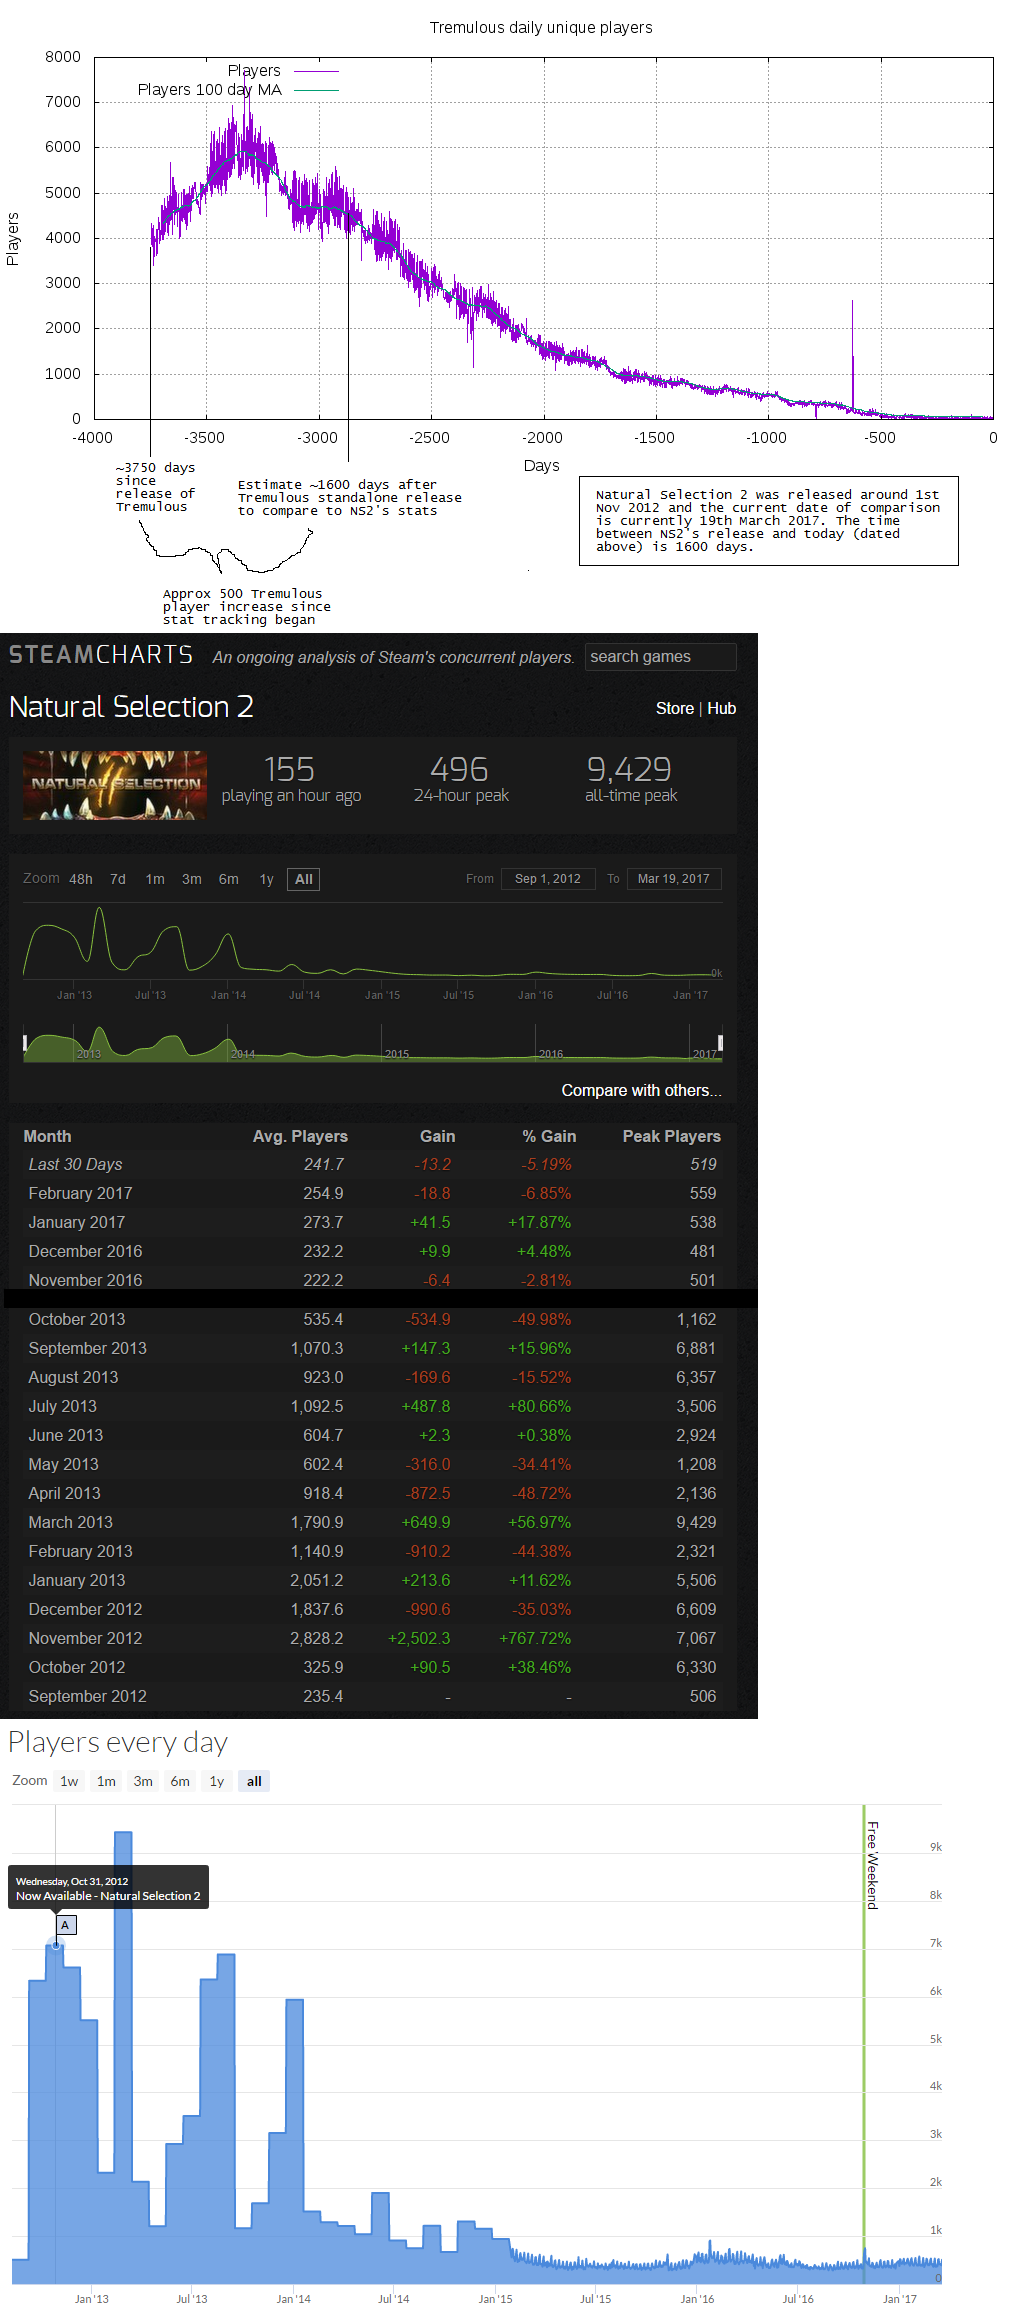
Task: Open the From date Sep 1, 2012 field
Action: point(547,879)
